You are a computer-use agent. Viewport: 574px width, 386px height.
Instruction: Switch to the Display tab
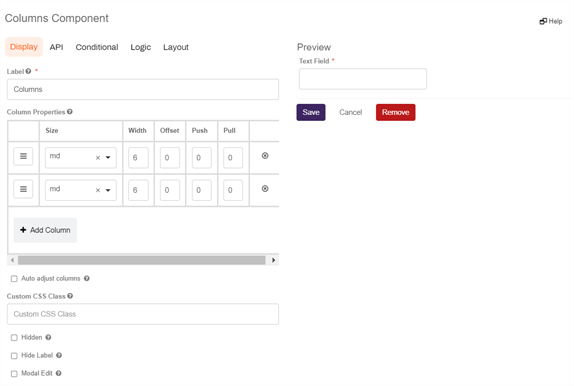pos(24,47)
